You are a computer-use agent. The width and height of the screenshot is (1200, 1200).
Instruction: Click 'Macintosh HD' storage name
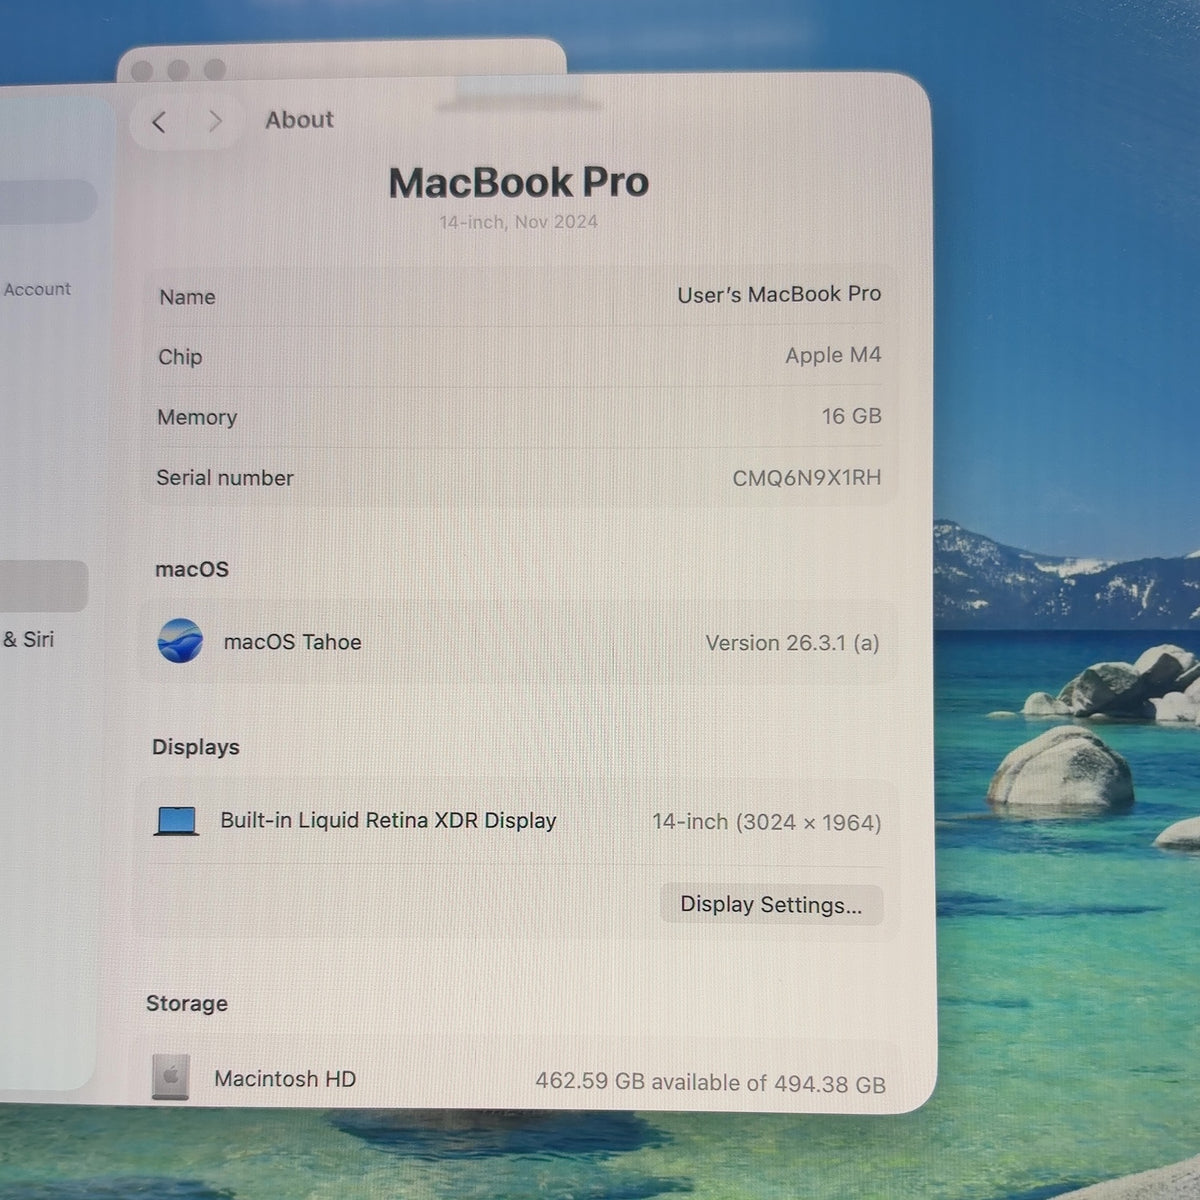pyautogui.click(x=285, y=1079)
